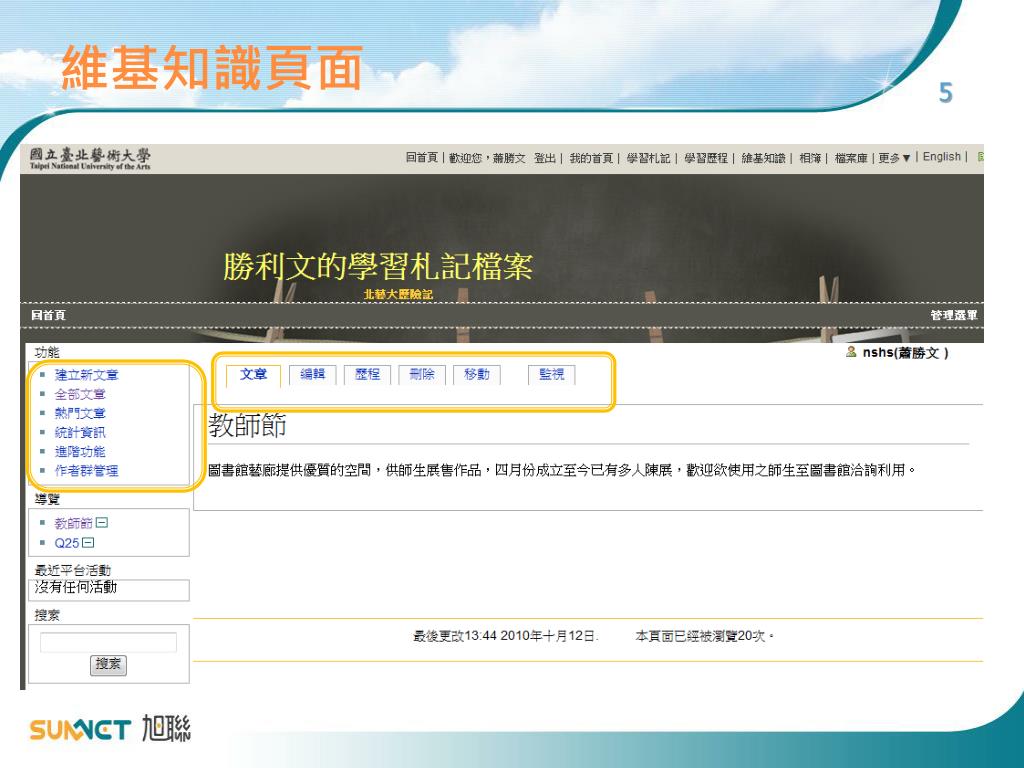Click the Taipei National University of the Arts logo
Image resolution: width=1024 pixels, height=768 pixels.
click(x=90, y=159)
